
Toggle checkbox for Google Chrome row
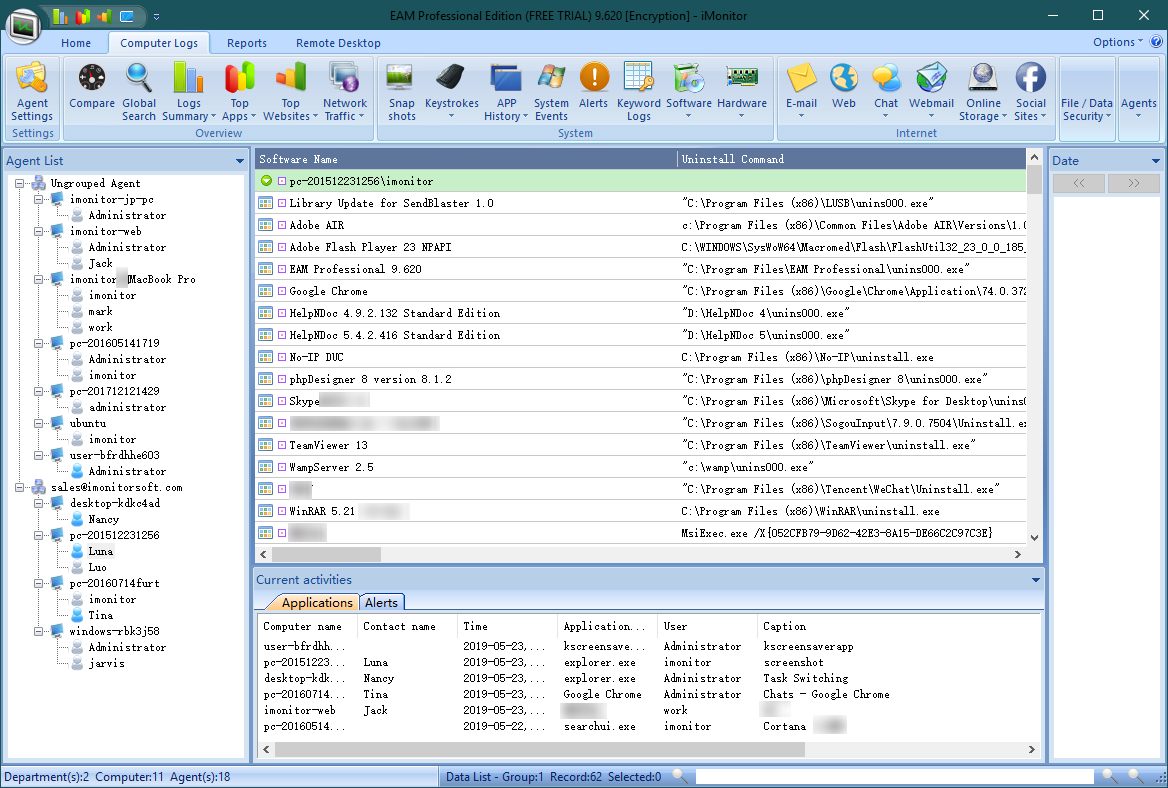282,291
